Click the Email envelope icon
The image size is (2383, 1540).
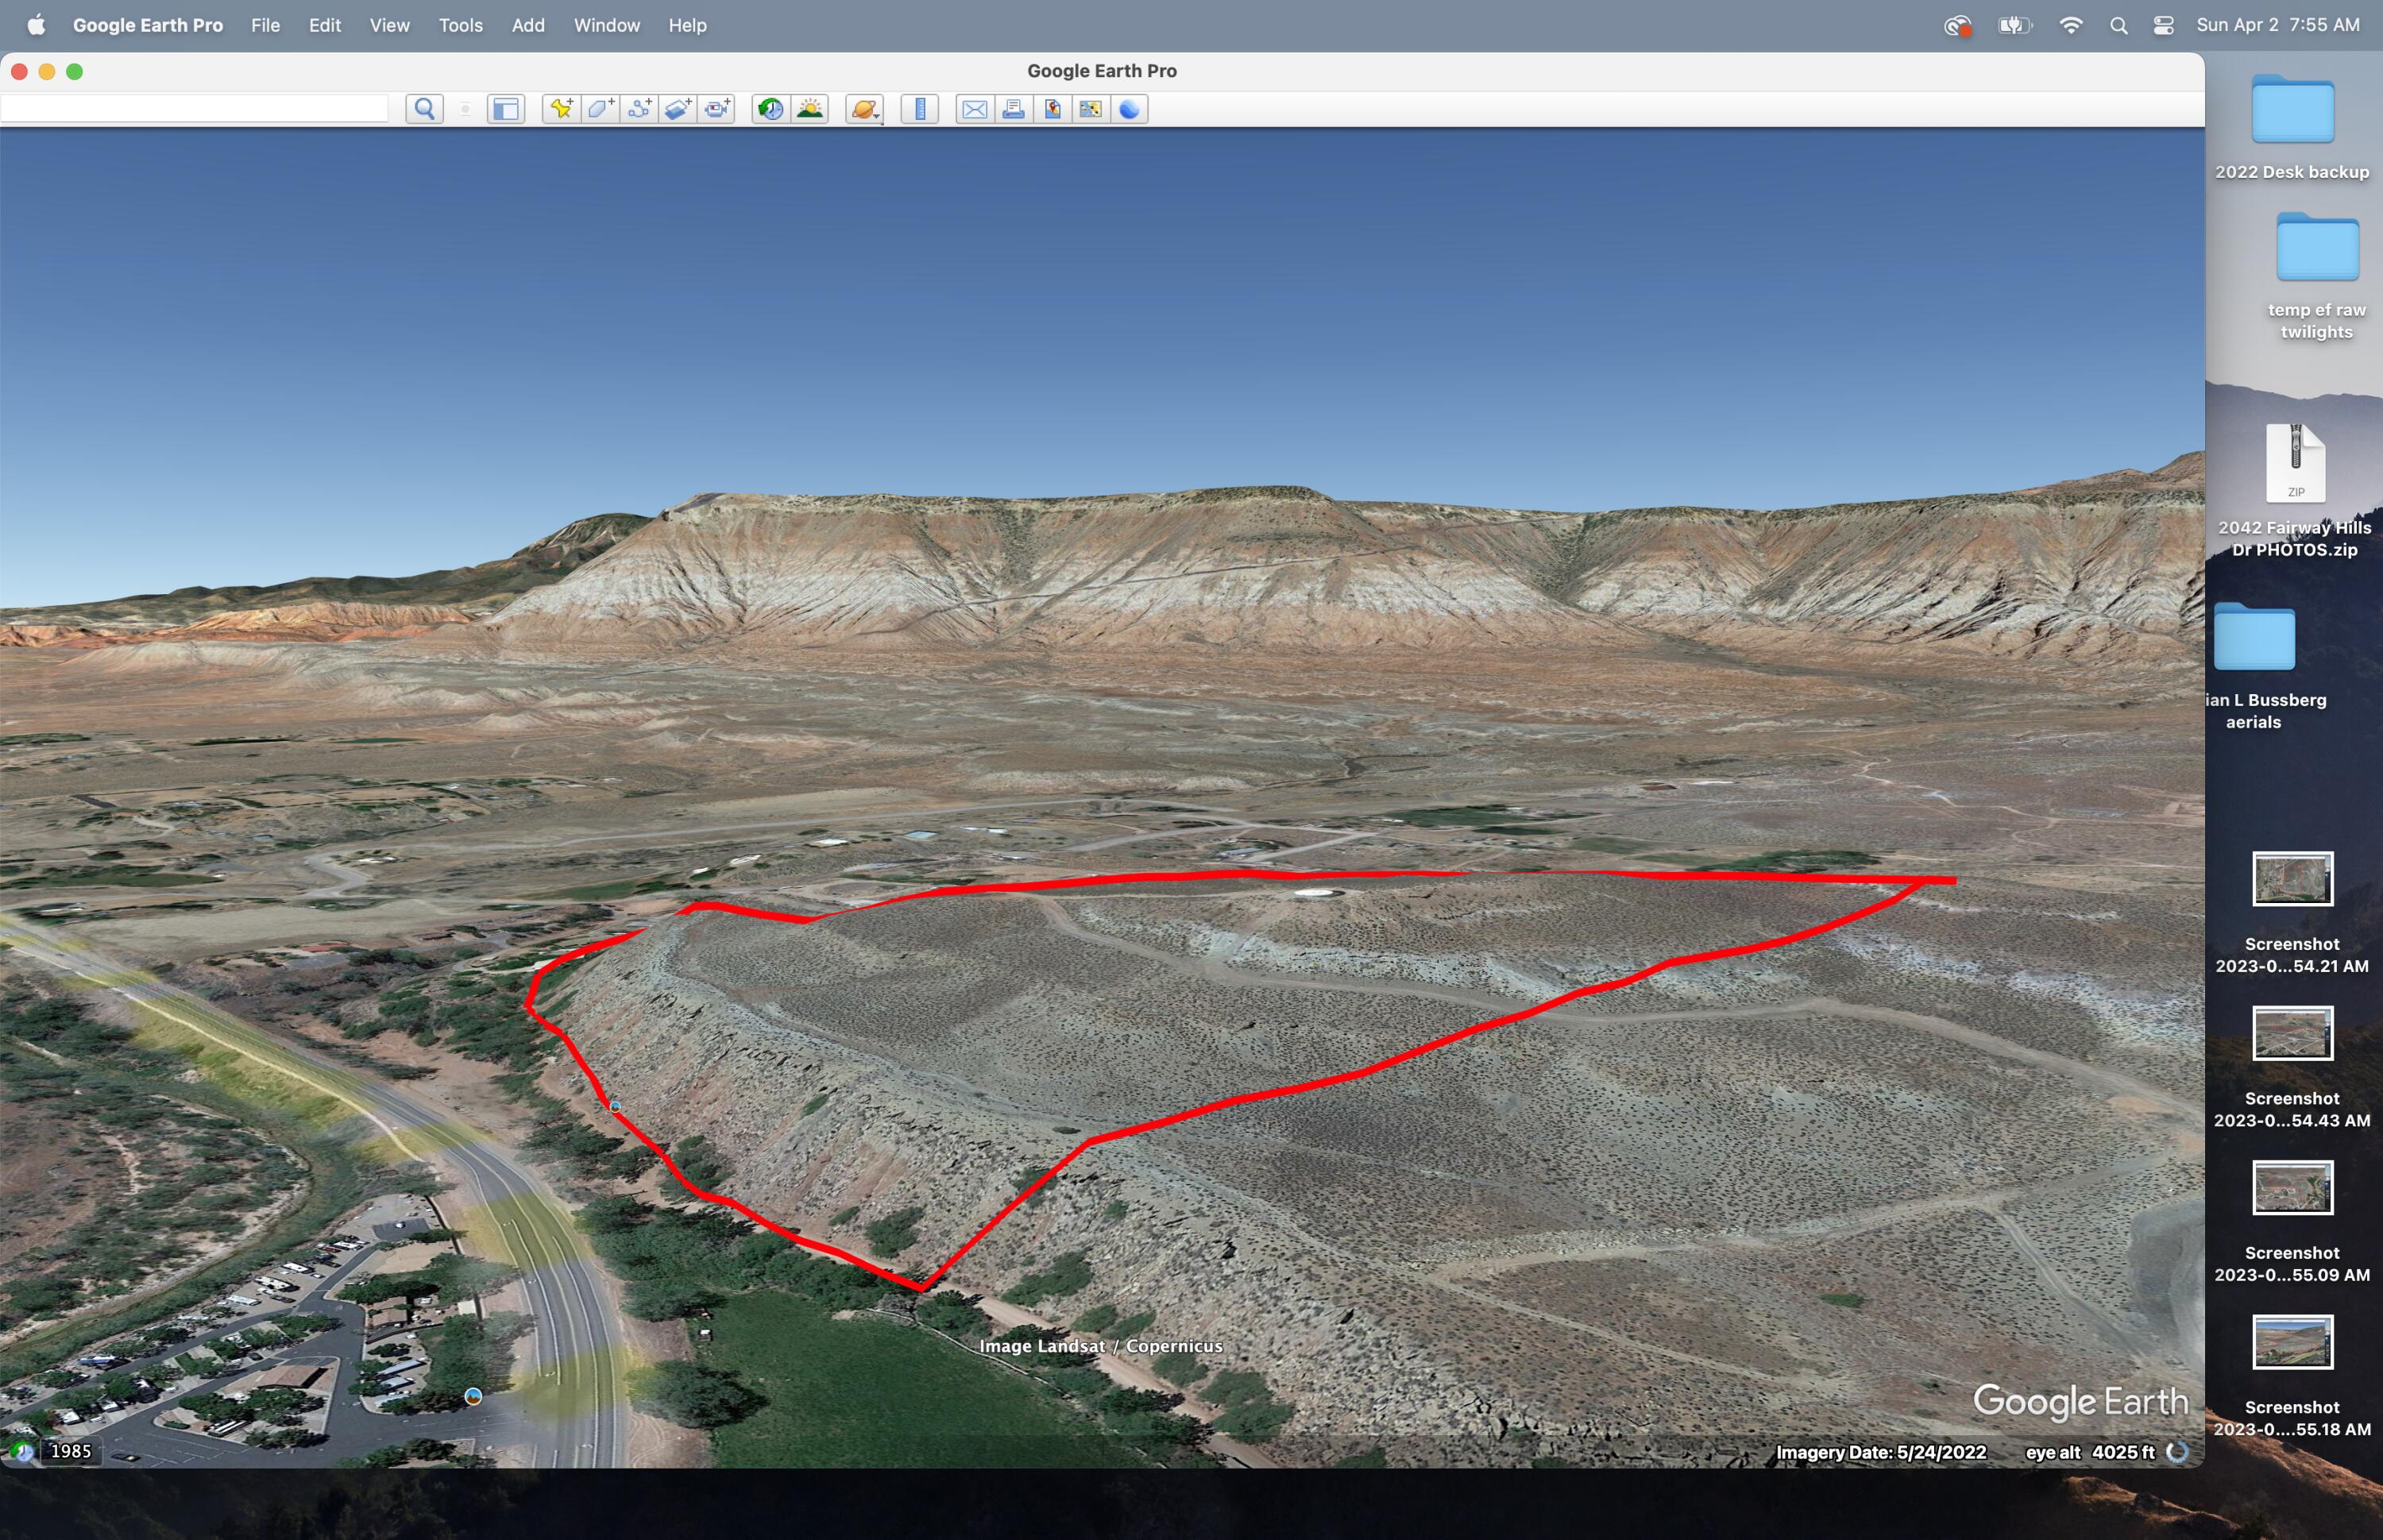[974, 109]
